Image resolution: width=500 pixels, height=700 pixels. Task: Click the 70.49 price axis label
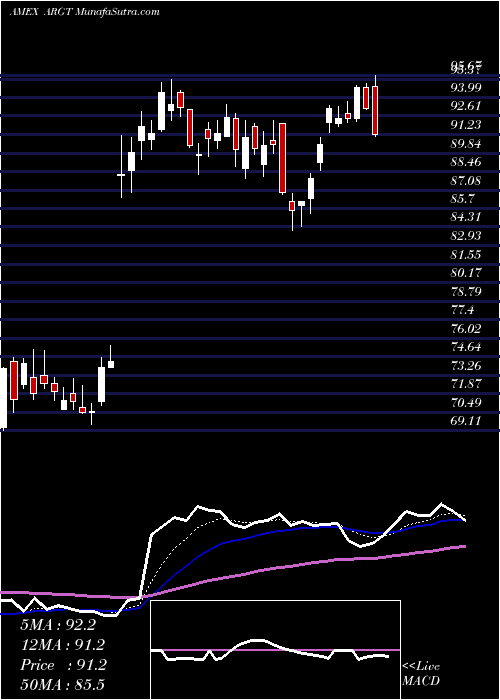tap(466, 403)
